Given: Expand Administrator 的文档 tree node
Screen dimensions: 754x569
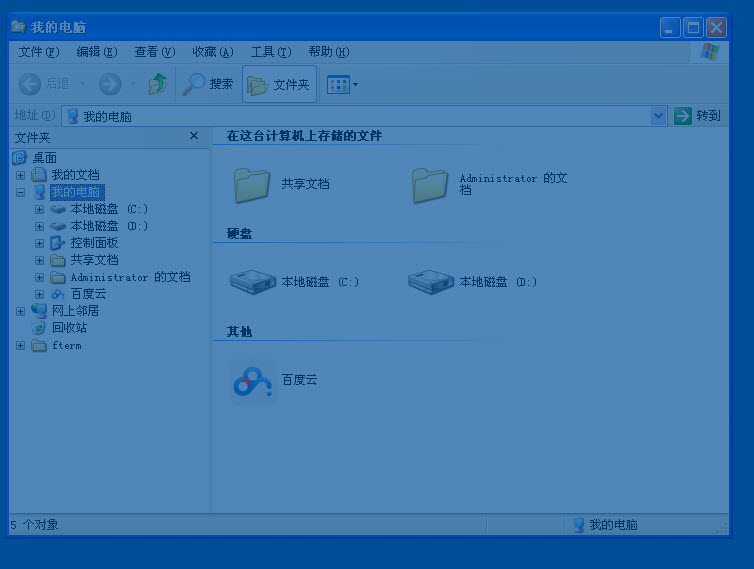Looking at the screenshot, I should pyautogui.click(x=39, y=278).
